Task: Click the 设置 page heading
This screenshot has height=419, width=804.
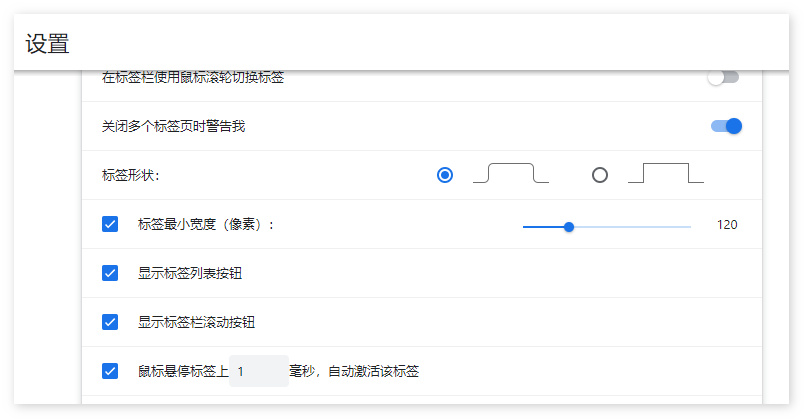Action: (47, 44)
